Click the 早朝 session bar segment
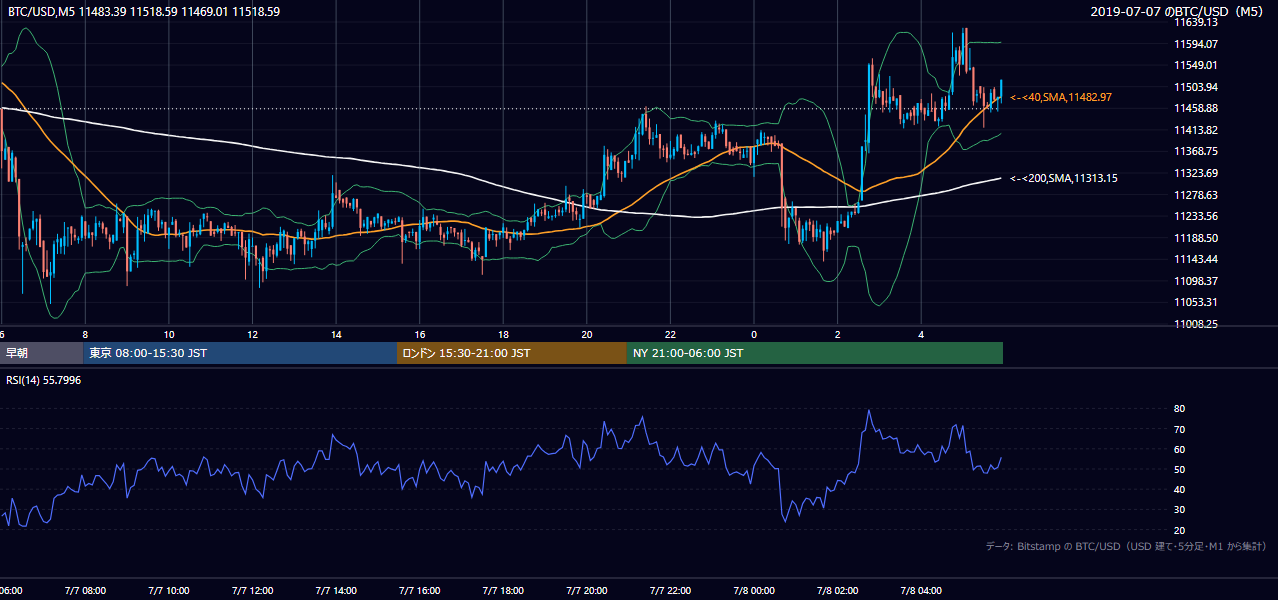 pos(41,353)
